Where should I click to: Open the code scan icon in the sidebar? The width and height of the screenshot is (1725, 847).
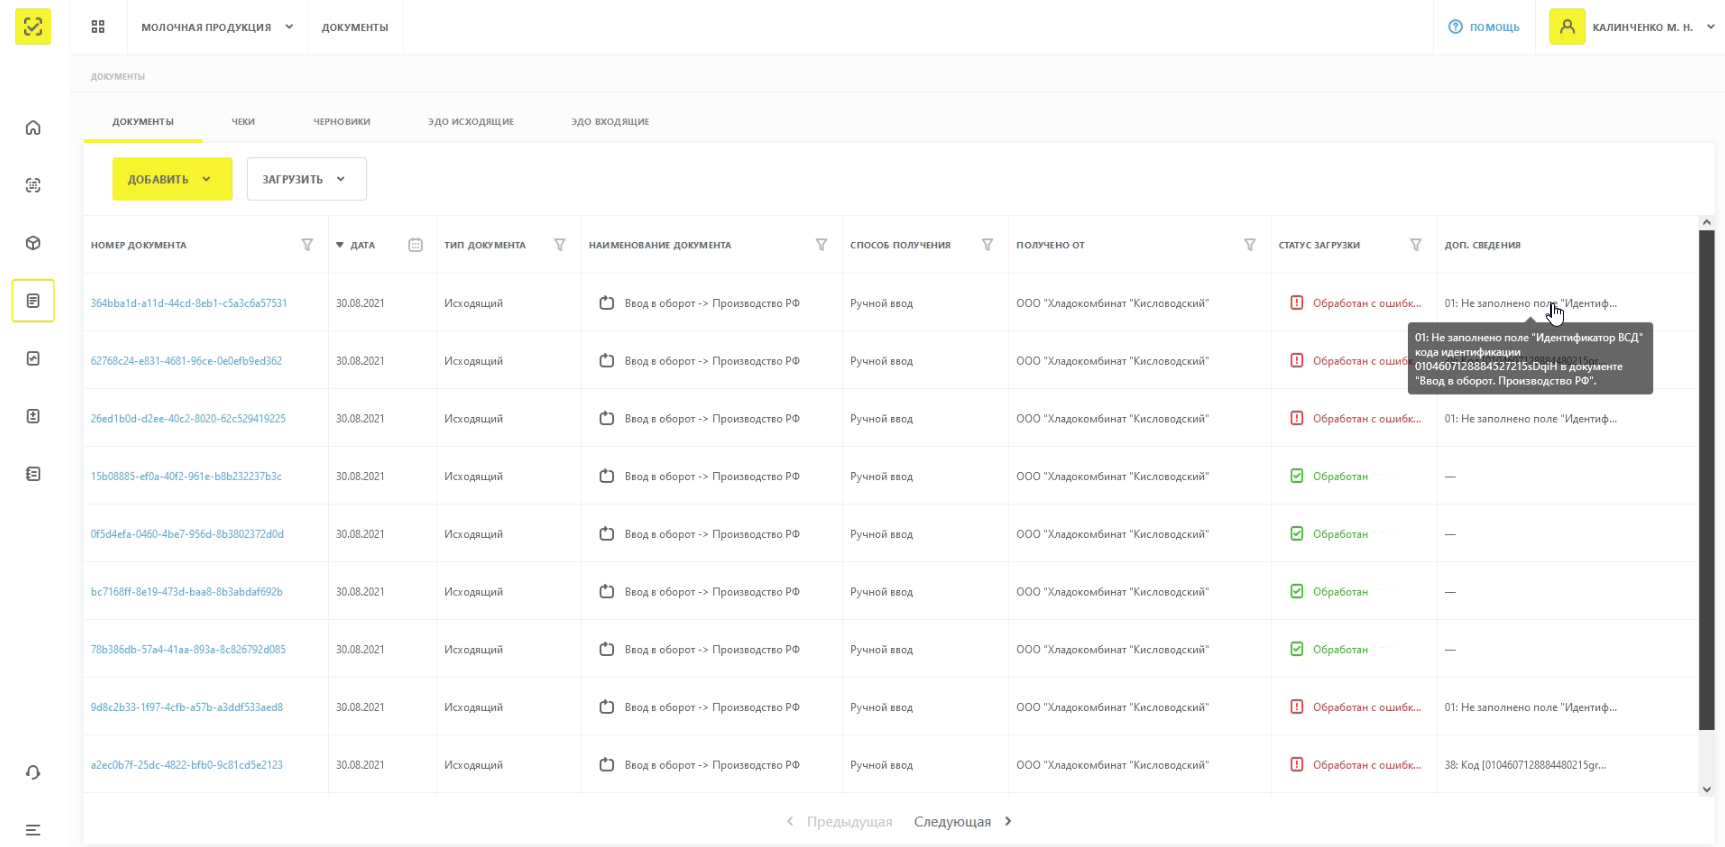33,186
